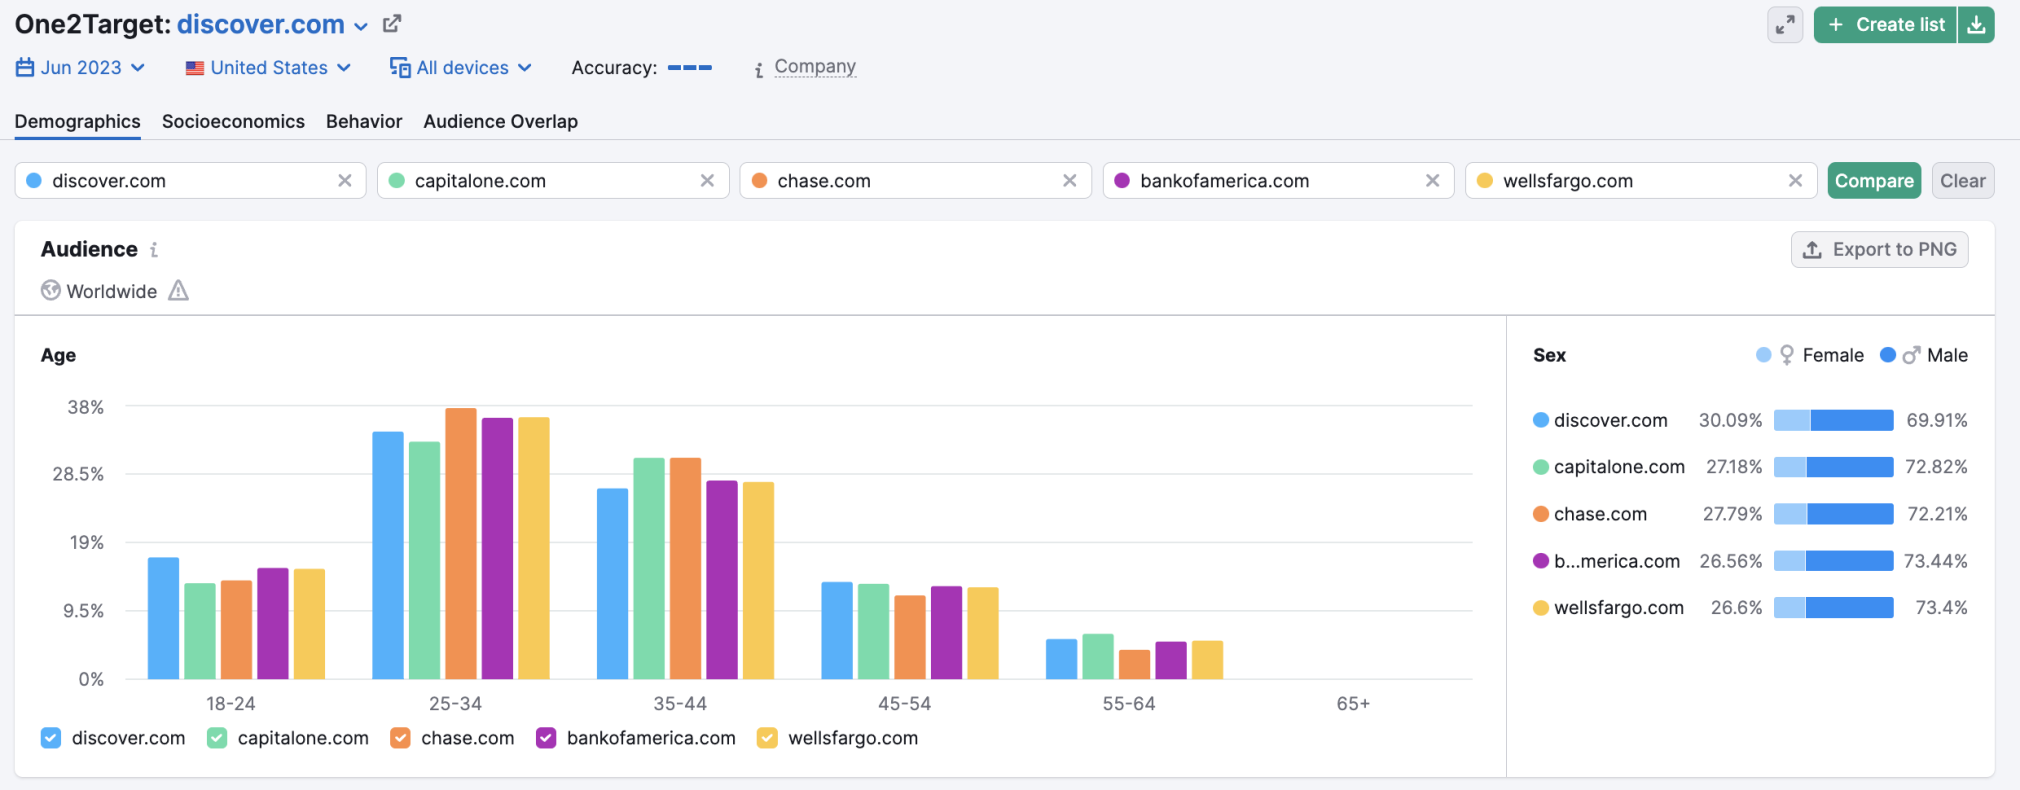Viewport: 2020px width, 790px height.
Task: Remove capitalone.com with its X icon
Action: point(707,181)
